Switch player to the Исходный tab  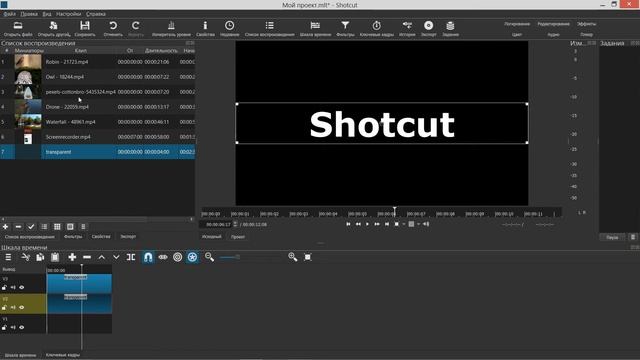click(211, 237)
